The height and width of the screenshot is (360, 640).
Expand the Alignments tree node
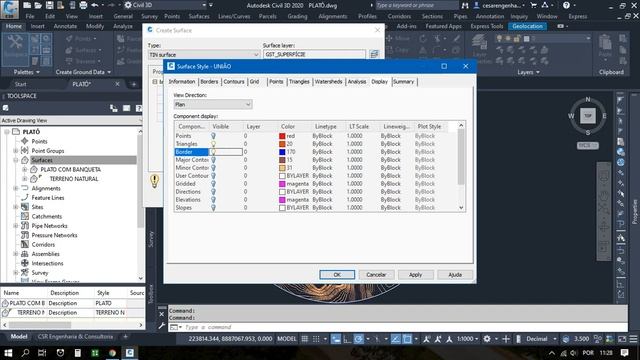coord(16,188)
